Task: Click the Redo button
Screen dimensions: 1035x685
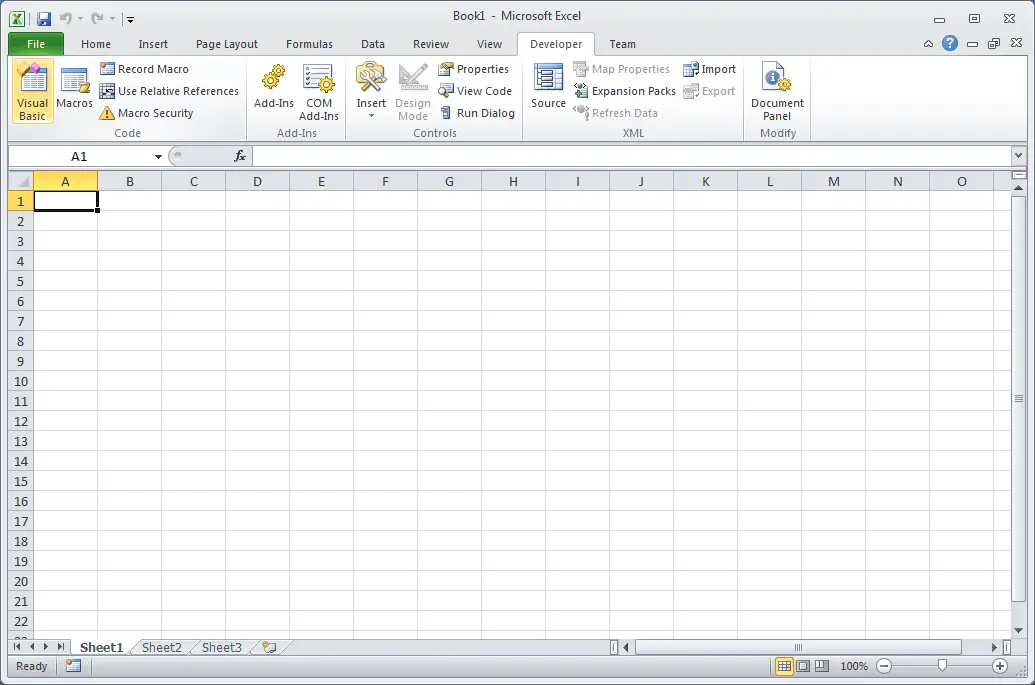Action: coord(97,18)
